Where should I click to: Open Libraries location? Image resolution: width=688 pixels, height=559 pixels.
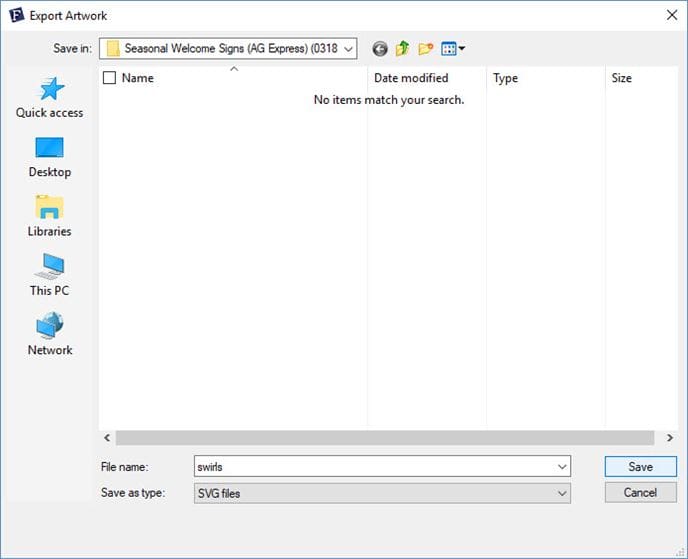(x=50, y=216)
